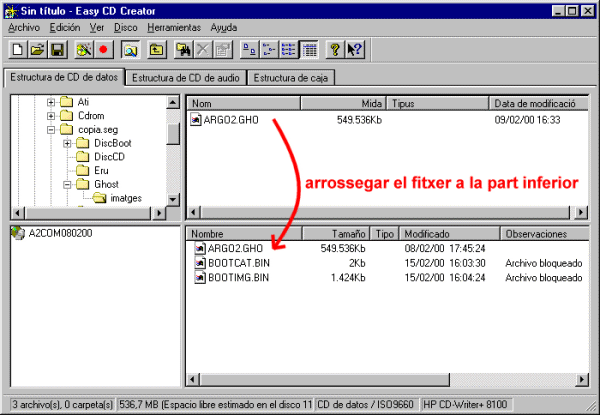Sort CD layout by Tipo column
Screen dimensions: 600x415
385,234
